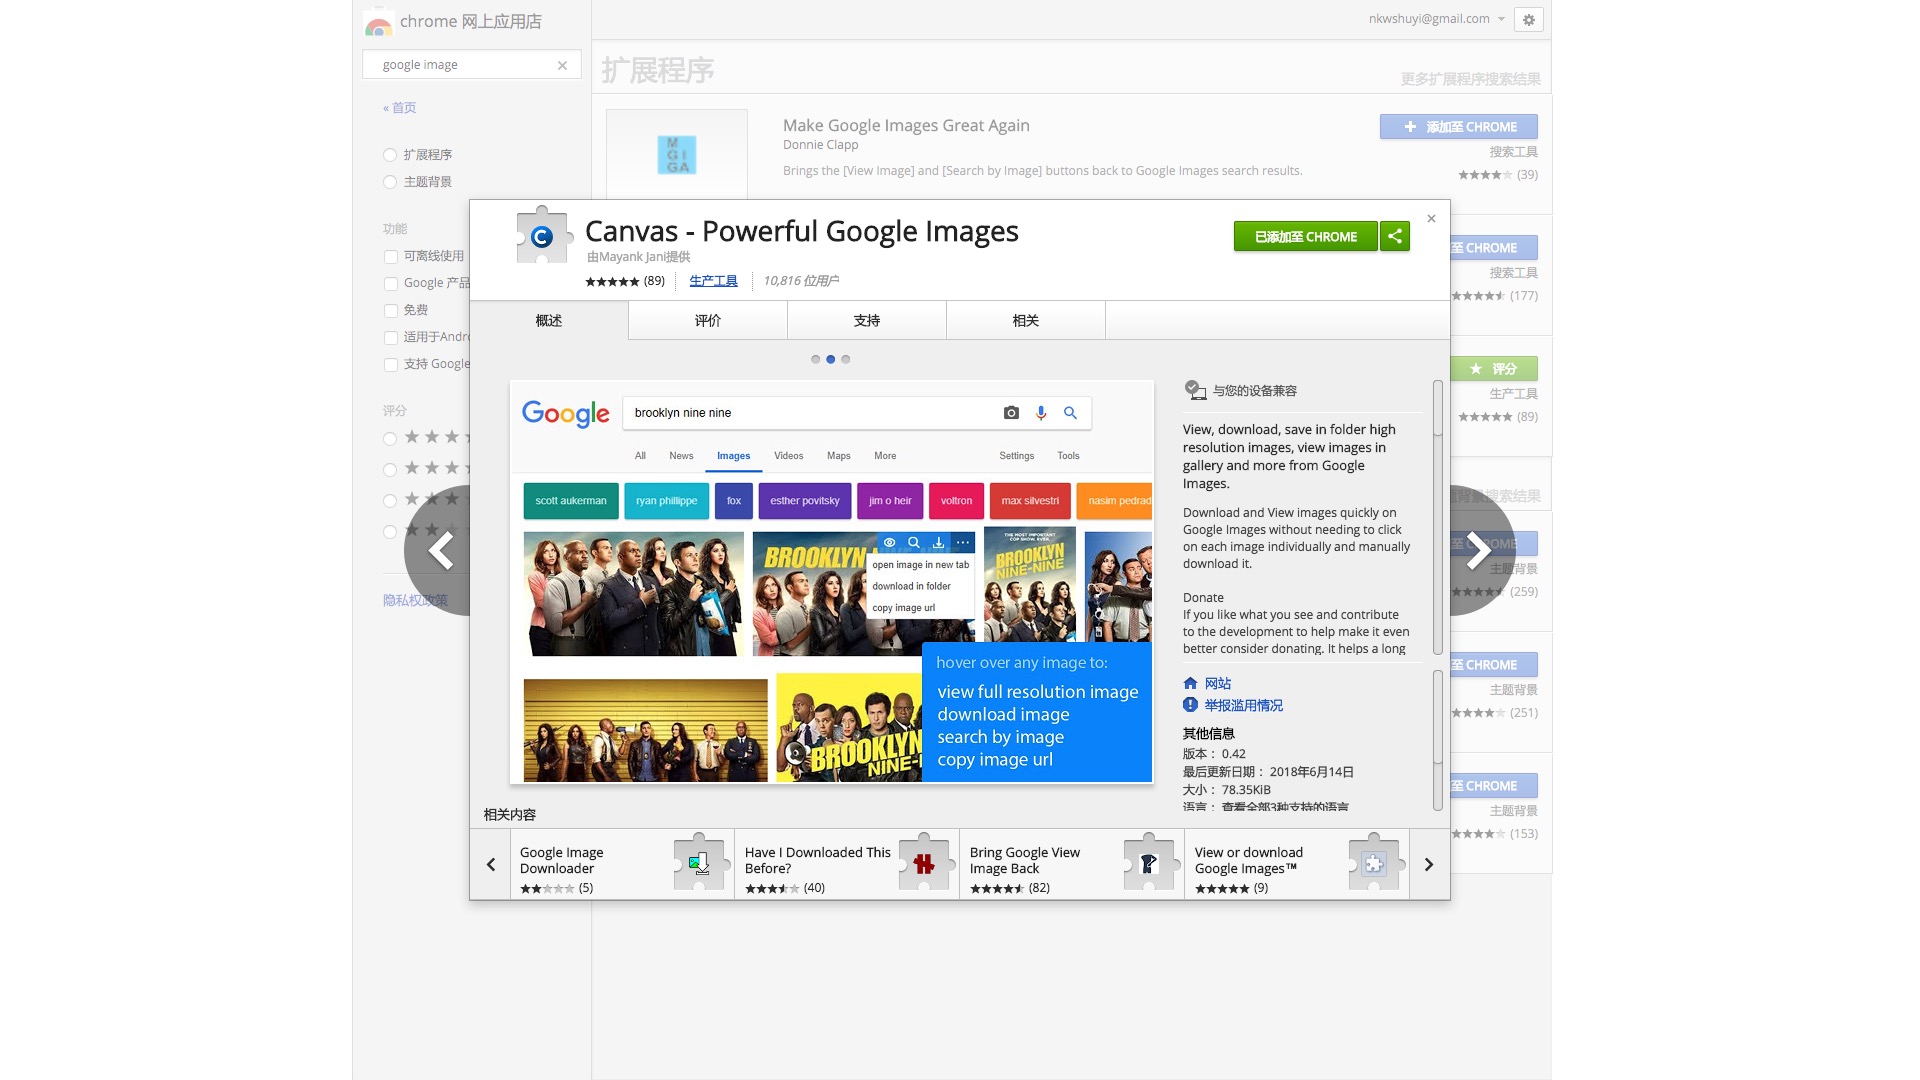Switch to the 评价 tab
This screenshot has width=1920, height=1080.
pyautogui.click(x=707, y=320)
